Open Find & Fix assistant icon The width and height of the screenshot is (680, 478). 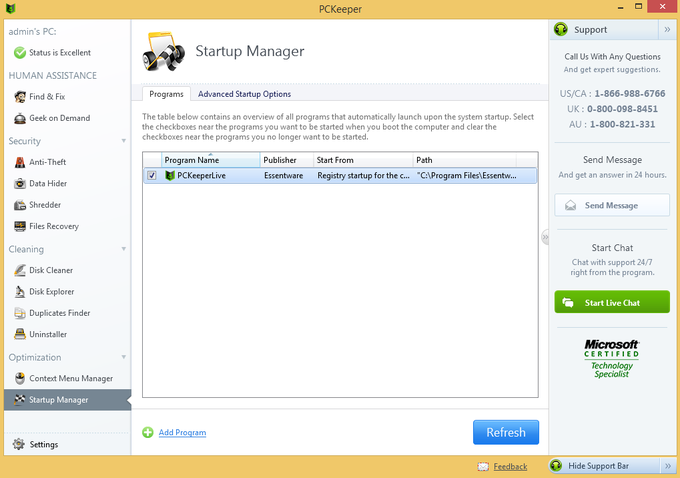[x=20, y=97]
